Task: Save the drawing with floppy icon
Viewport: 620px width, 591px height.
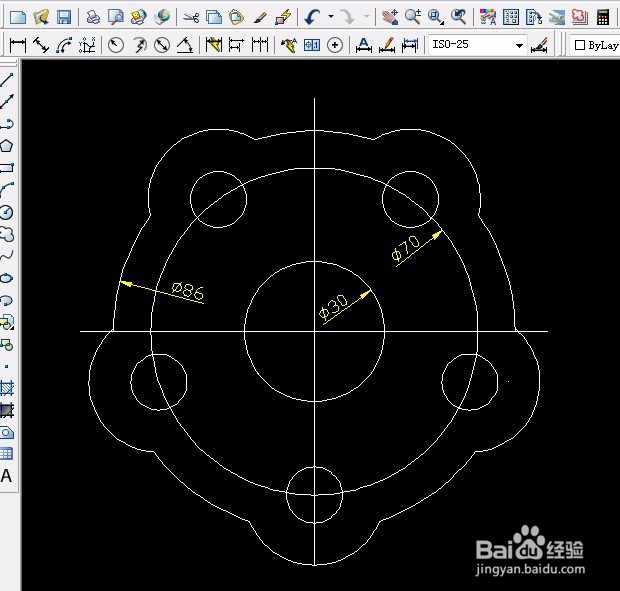Action: coord(64,17)
